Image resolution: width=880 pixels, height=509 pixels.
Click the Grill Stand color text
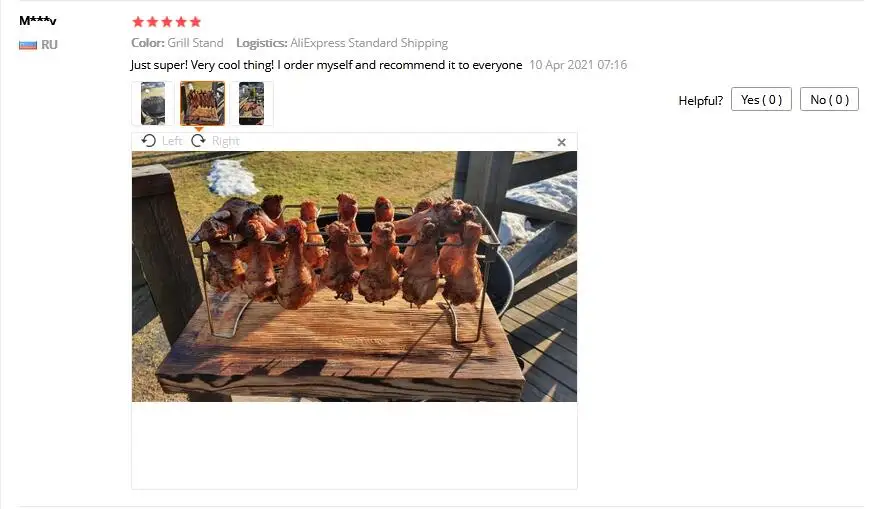[x=195, y=43]
